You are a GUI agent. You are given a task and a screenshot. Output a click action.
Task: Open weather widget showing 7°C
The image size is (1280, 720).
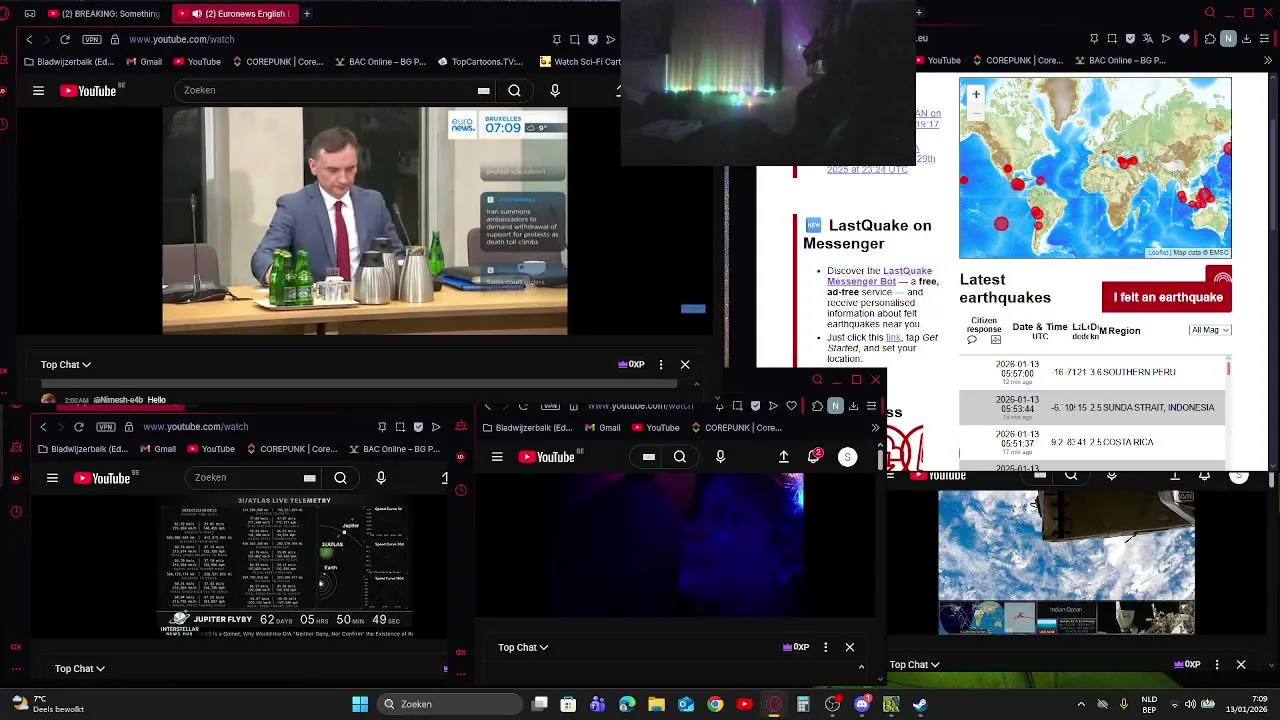(x=48, y=704)
